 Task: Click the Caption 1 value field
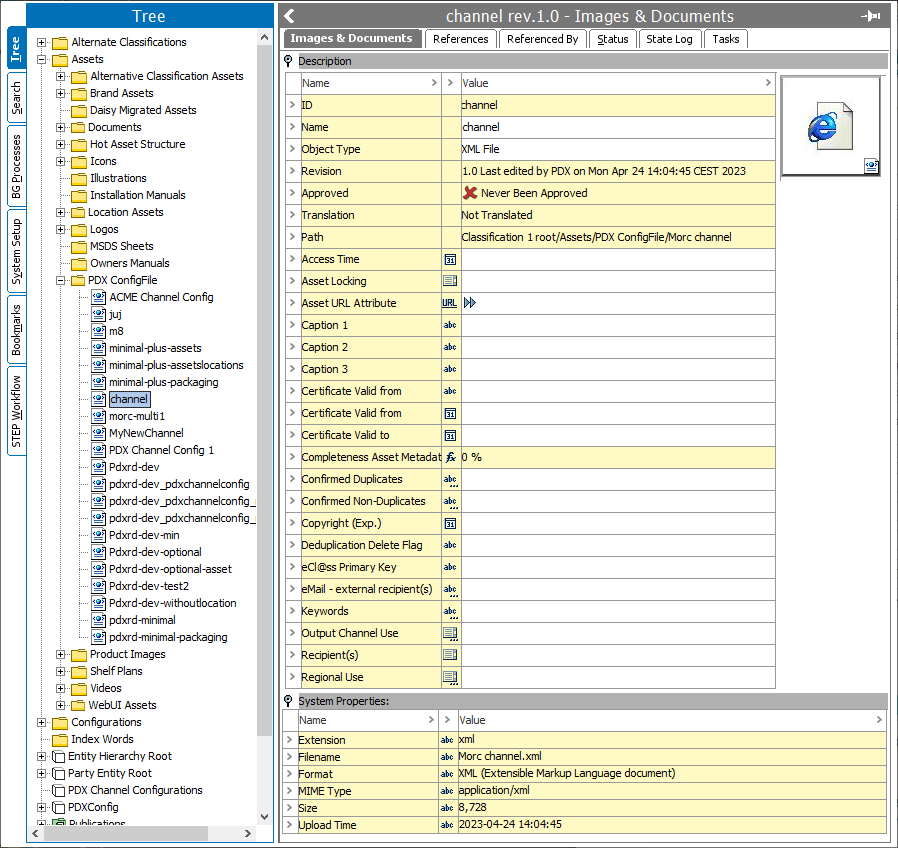click(617, 325)
